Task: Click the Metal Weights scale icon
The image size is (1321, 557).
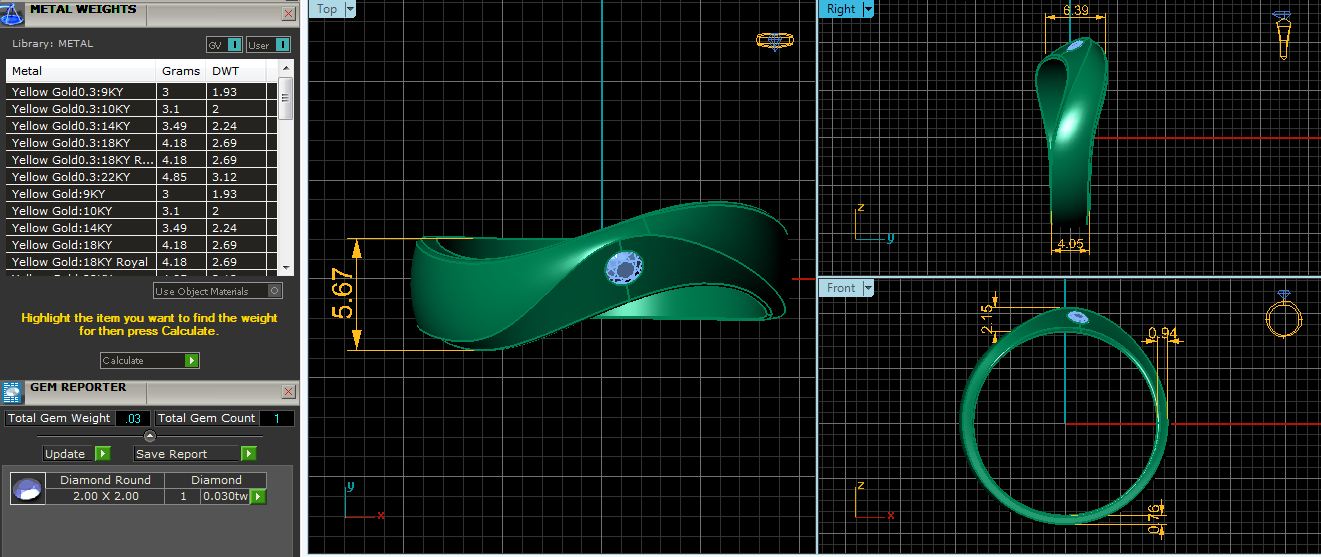Action: tap(13, 14)
